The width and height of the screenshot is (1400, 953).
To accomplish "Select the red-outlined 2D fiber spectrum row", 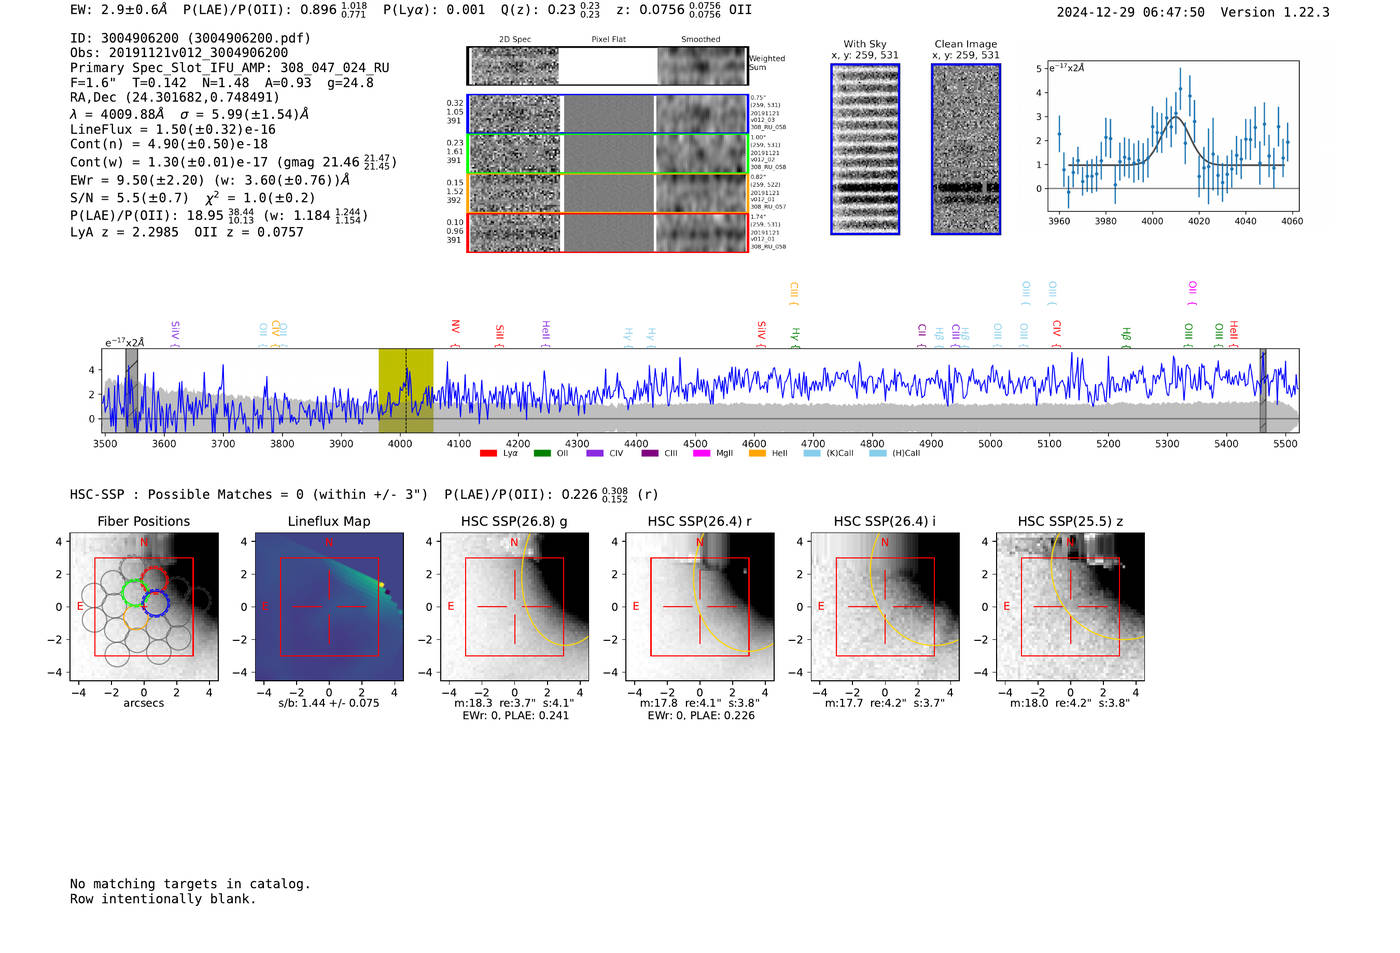I will pyautogui.click(x=607, y=232).
